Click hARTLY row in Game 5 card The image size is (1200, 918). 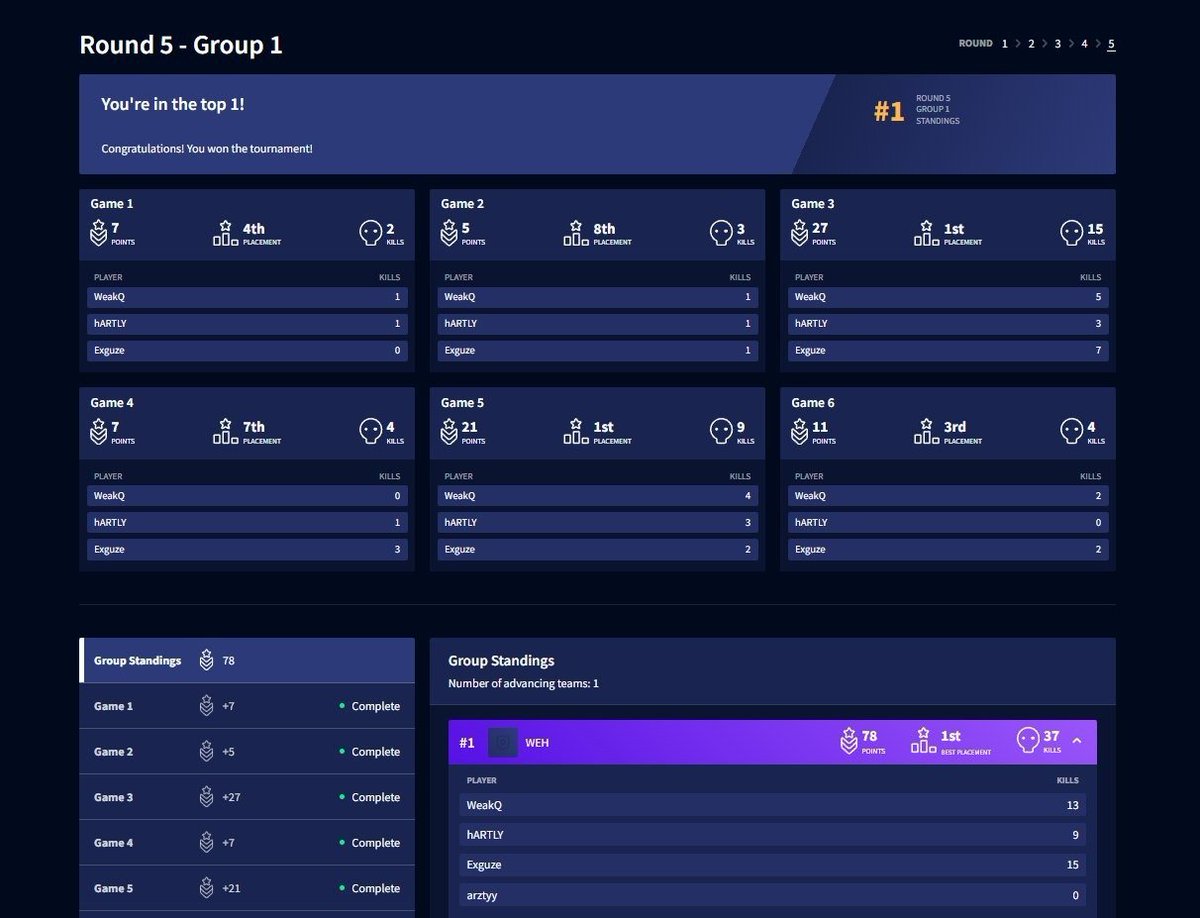pyautogui.click(x=597, y=523)
